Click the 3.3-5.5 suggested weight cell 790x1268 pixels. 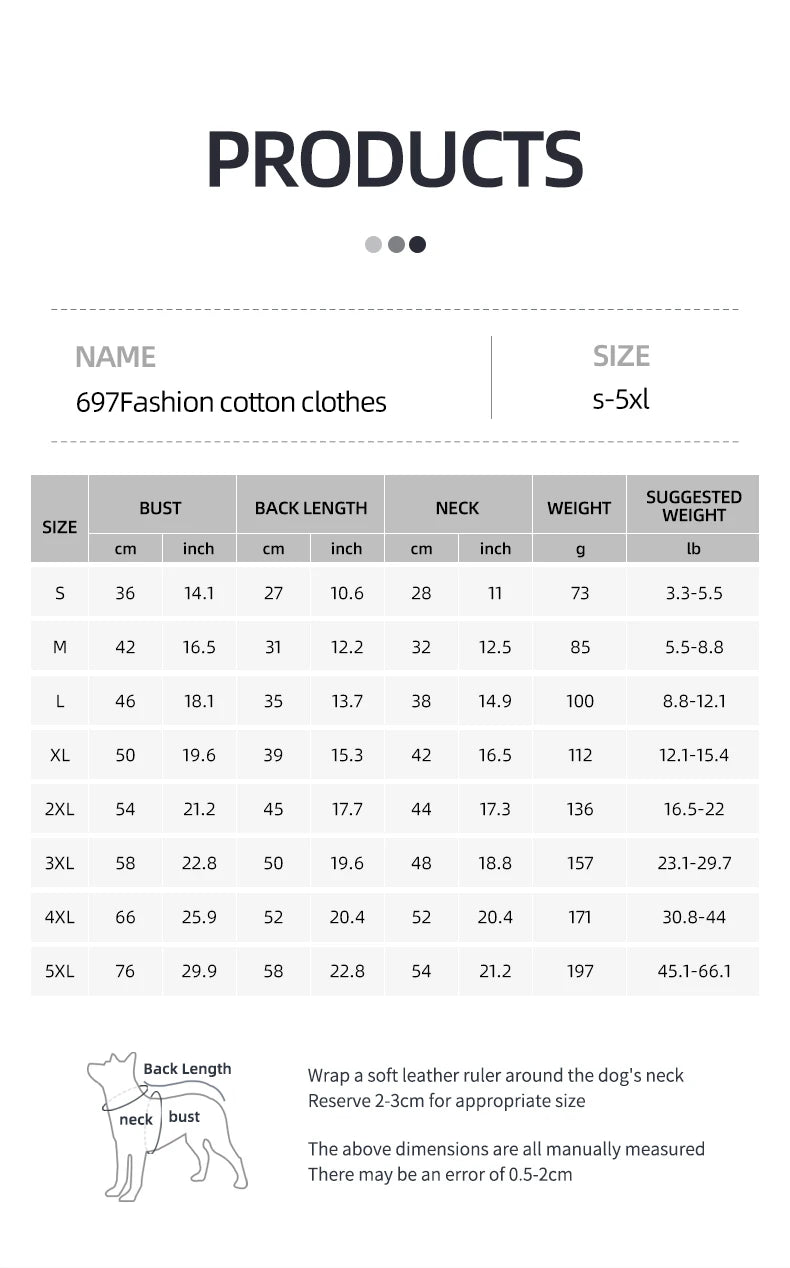coord(693,593)
